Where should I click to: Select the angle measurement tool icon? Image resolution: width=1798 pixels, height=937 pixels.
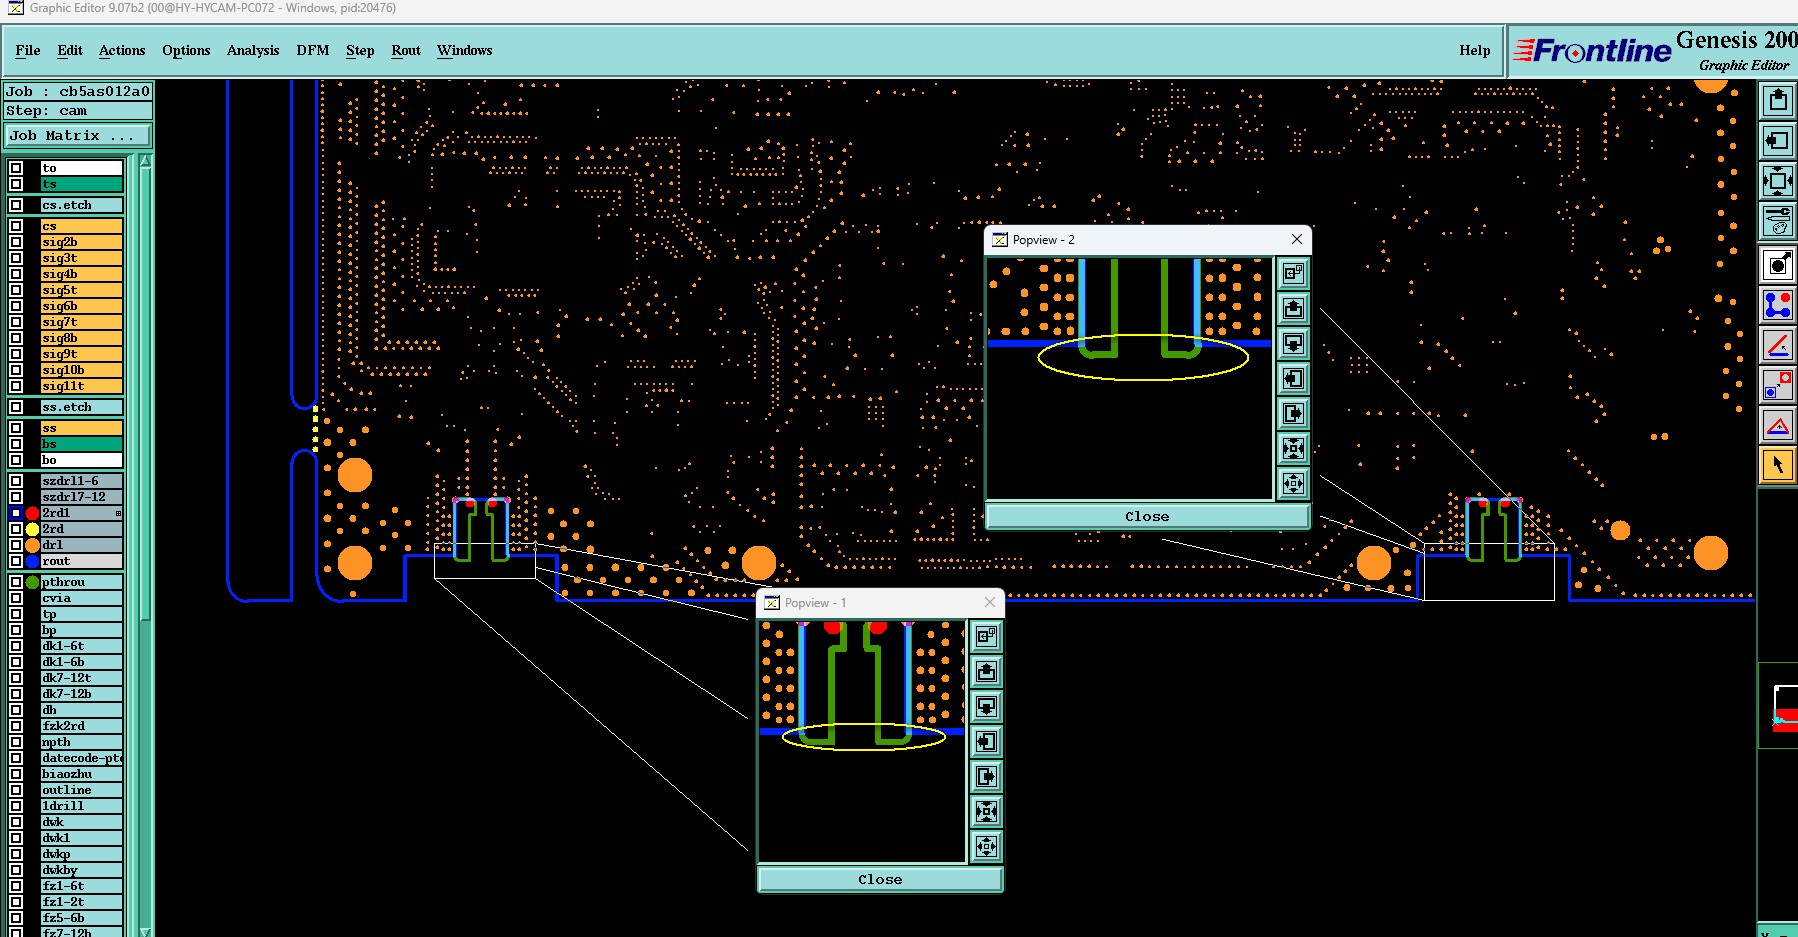coord(1778,345)
